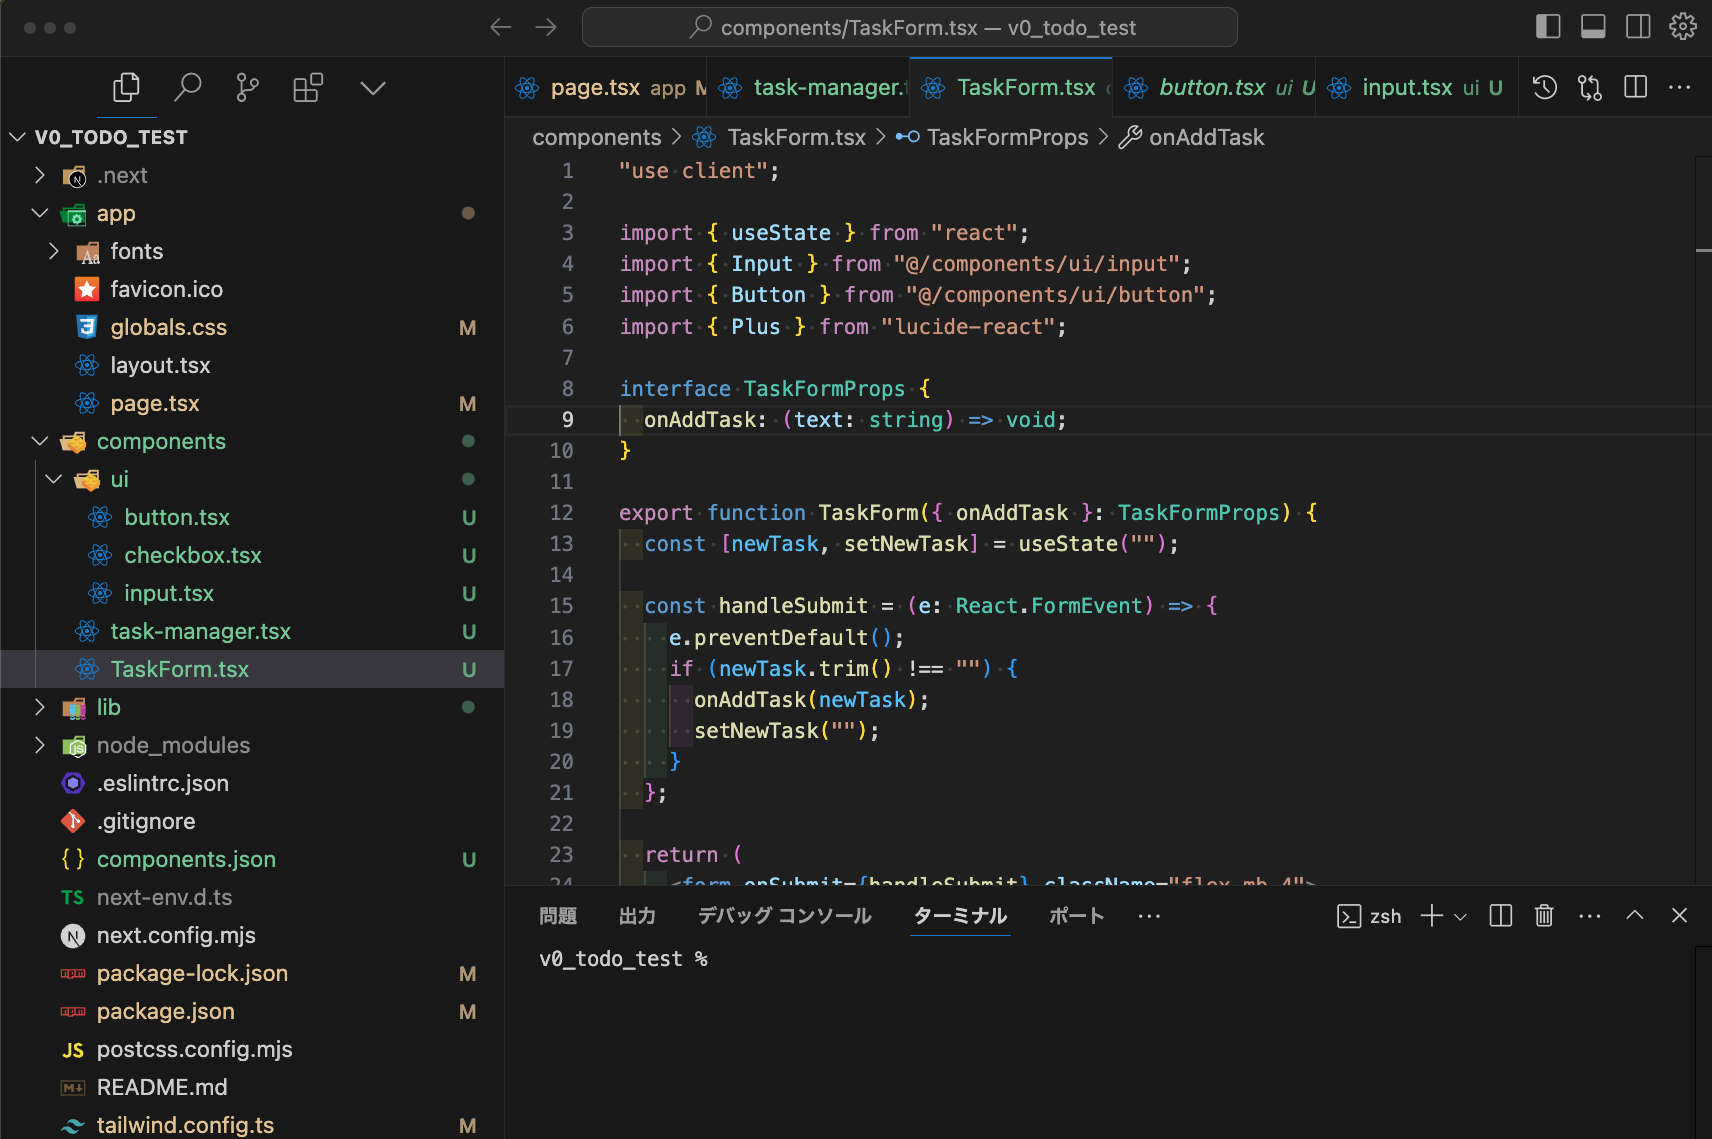Viewport: 1712px width, 1139px height.
Task: Switch to the 問題 panel tab
Action: coord(557,916)
